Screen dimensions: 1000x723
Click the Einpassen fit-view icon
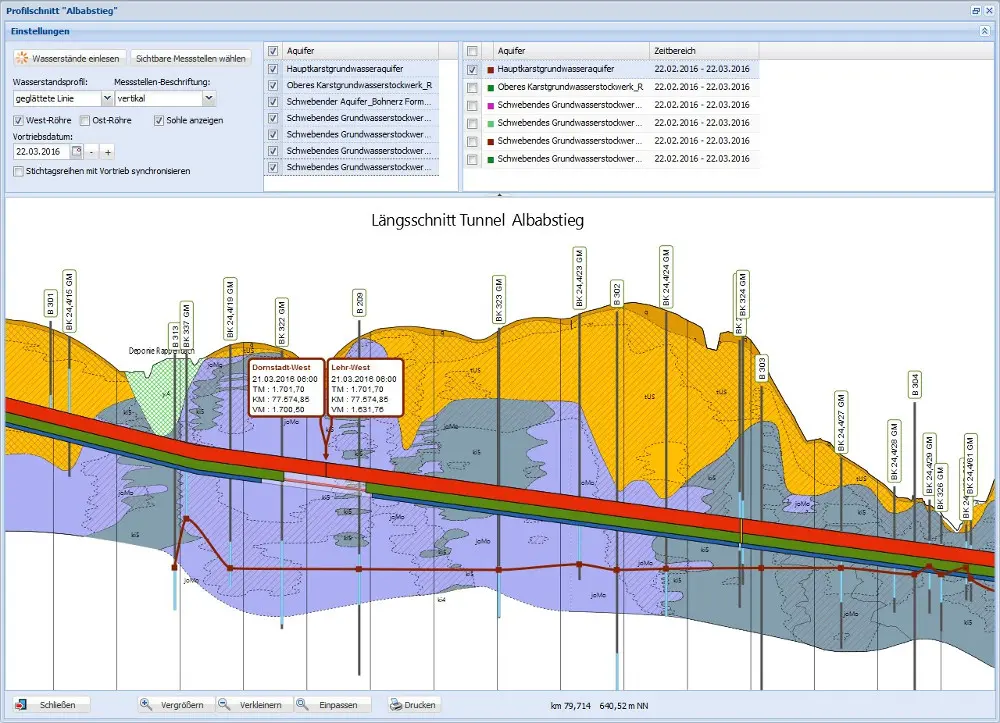tap(302, 705)
